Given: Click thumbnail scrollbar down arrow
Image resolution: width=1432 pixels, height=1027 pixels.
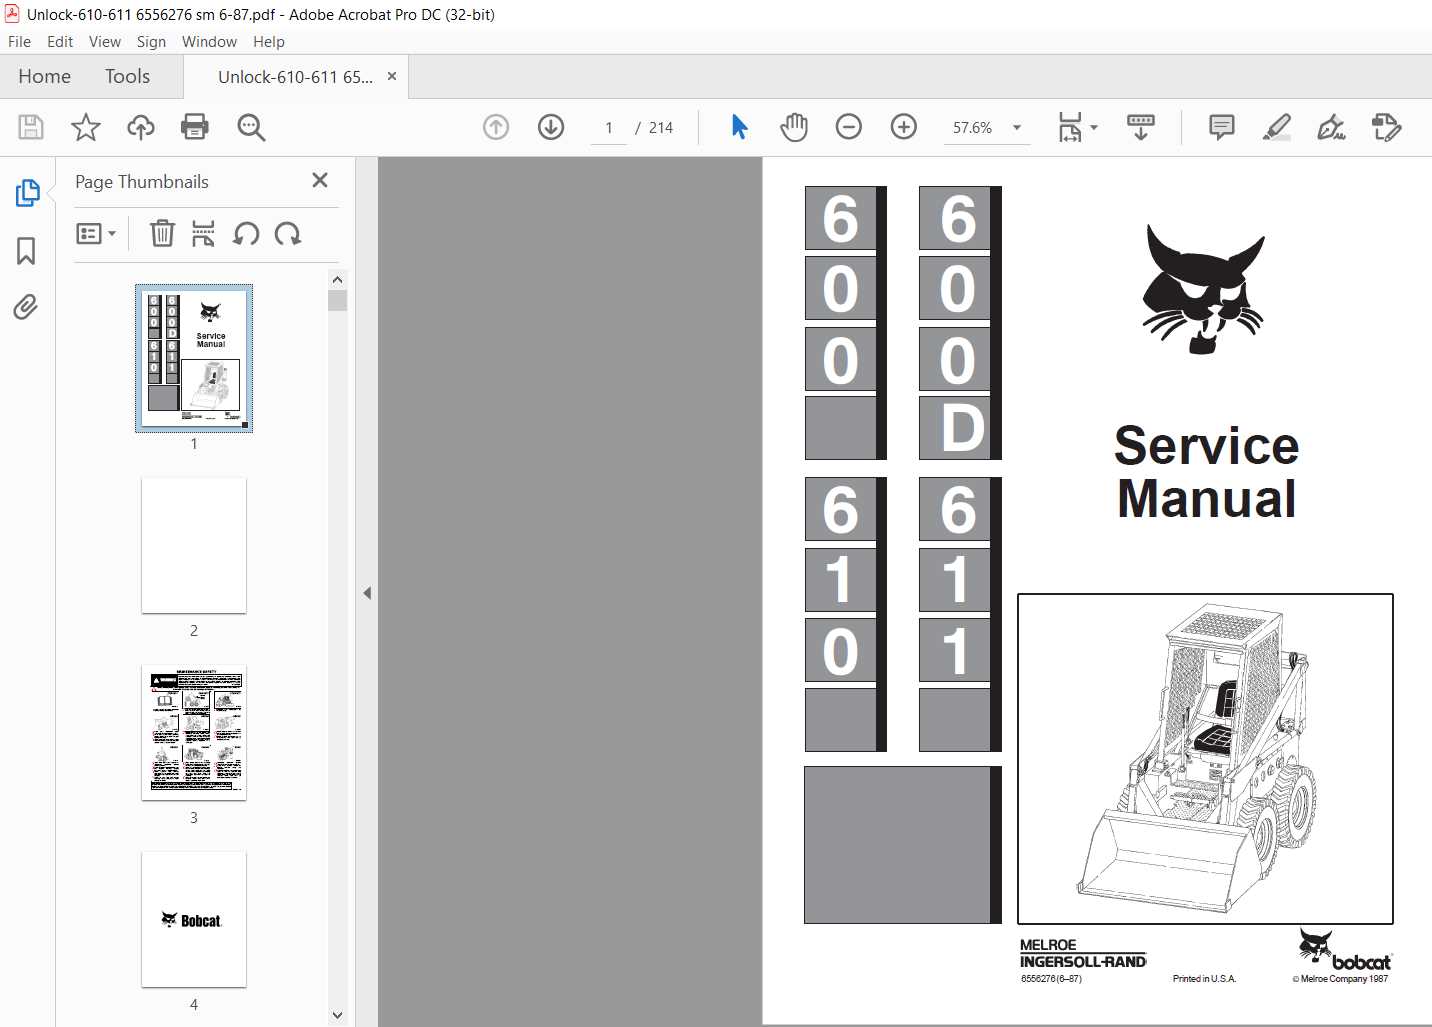Looking at the screenshot, I should click(337, 1015).
